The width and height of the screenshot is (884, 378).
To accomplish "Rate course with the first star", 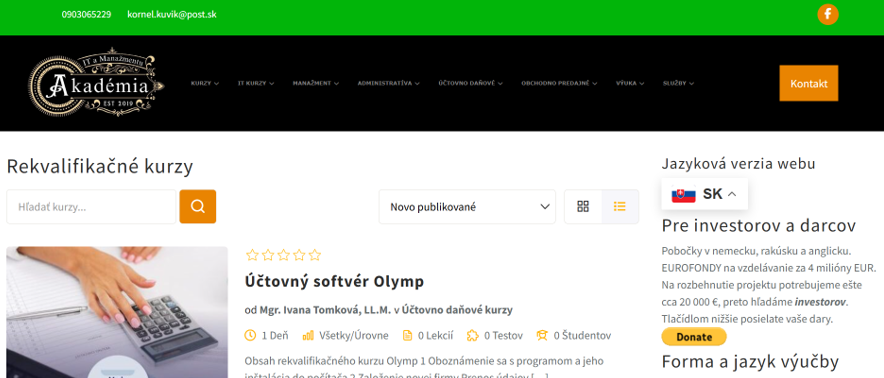I will click(x=252, y=255).
